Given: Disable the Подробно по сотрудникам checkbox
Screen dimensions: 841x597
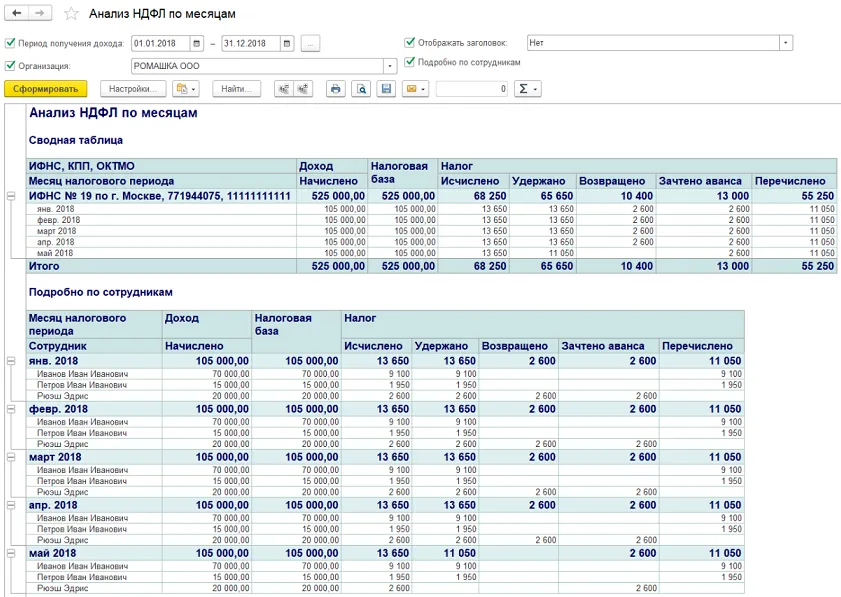Looking at the screenshot, I should pyautogui.click(x=410, y=62).
